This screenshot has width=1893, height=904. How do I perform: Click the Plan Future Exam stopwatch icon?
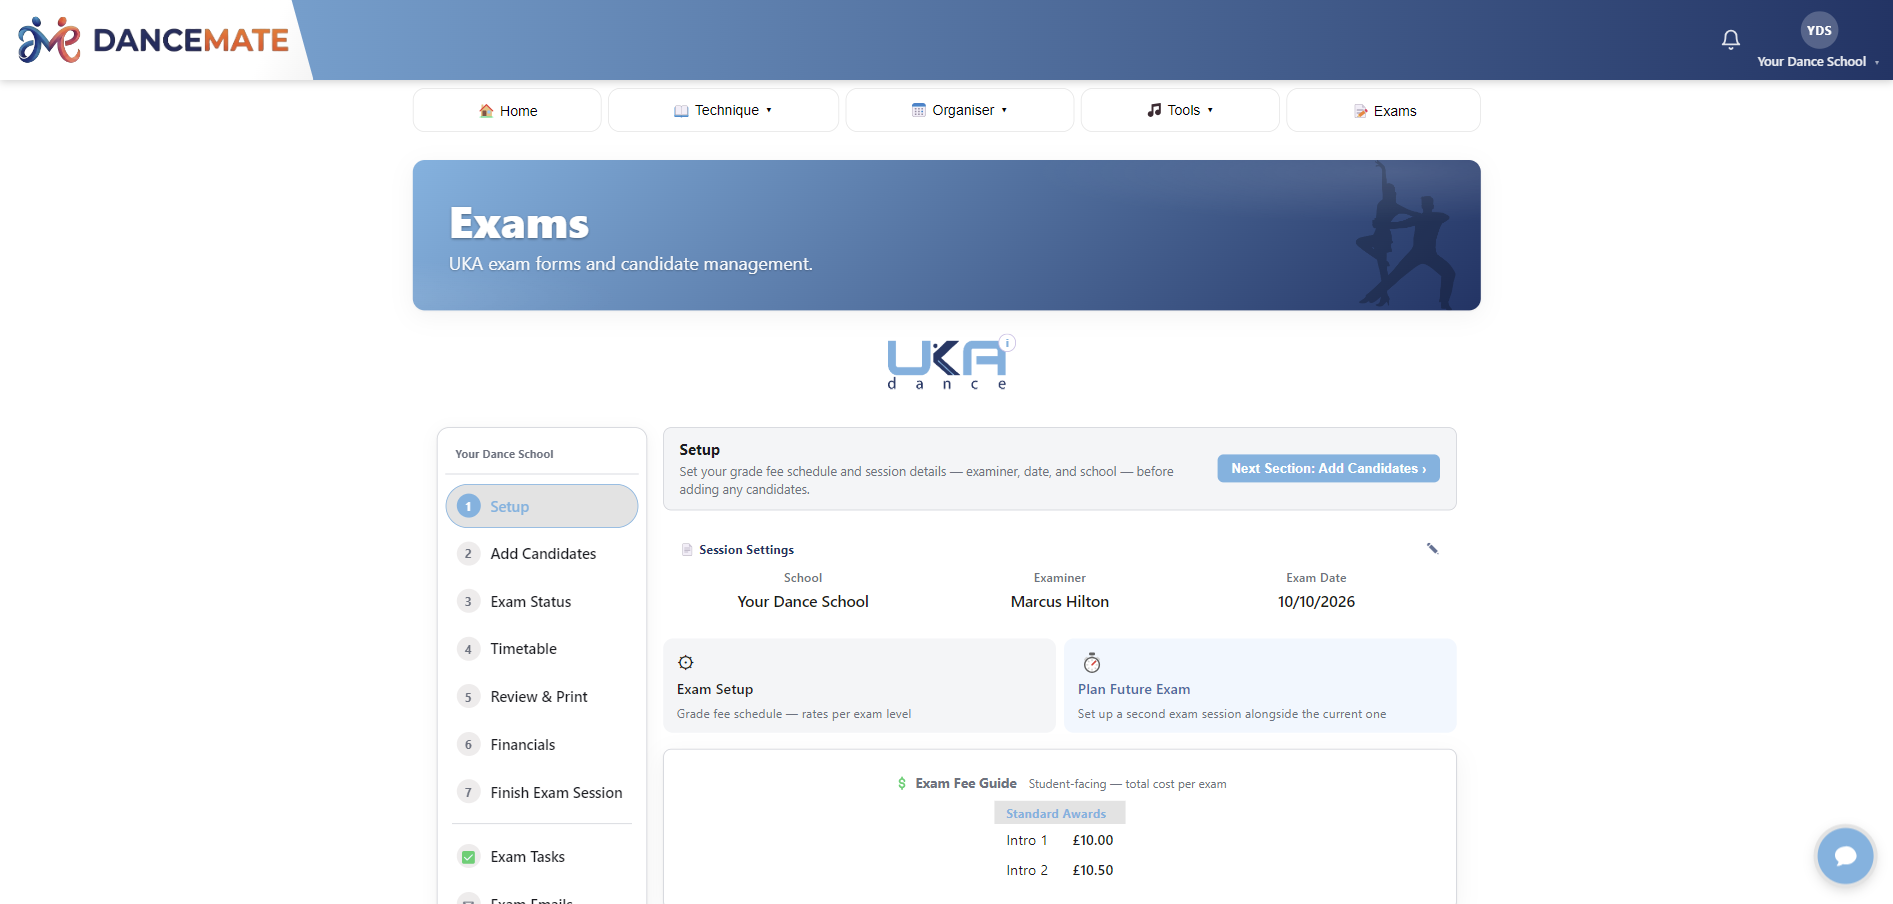(x=1092, y=663)
